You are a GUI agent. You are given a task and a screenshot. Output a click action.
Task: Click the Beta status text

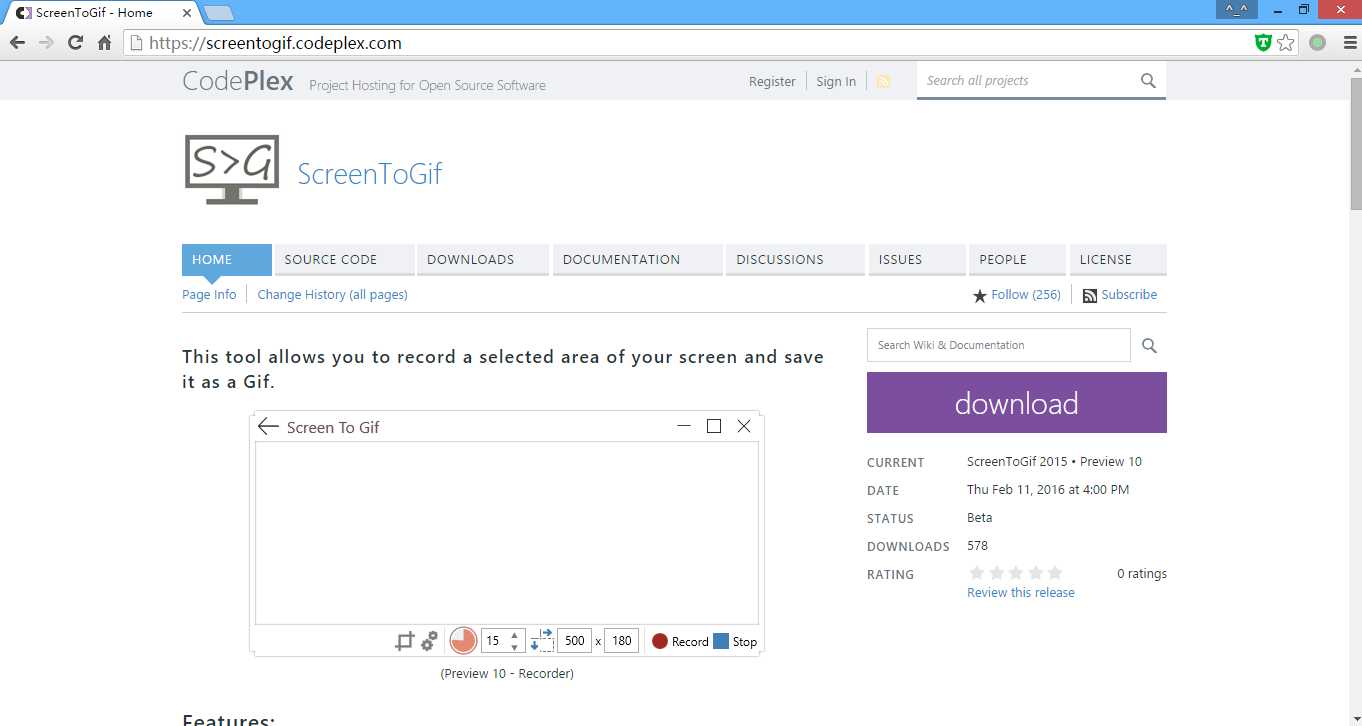click(x=980, y=518)
